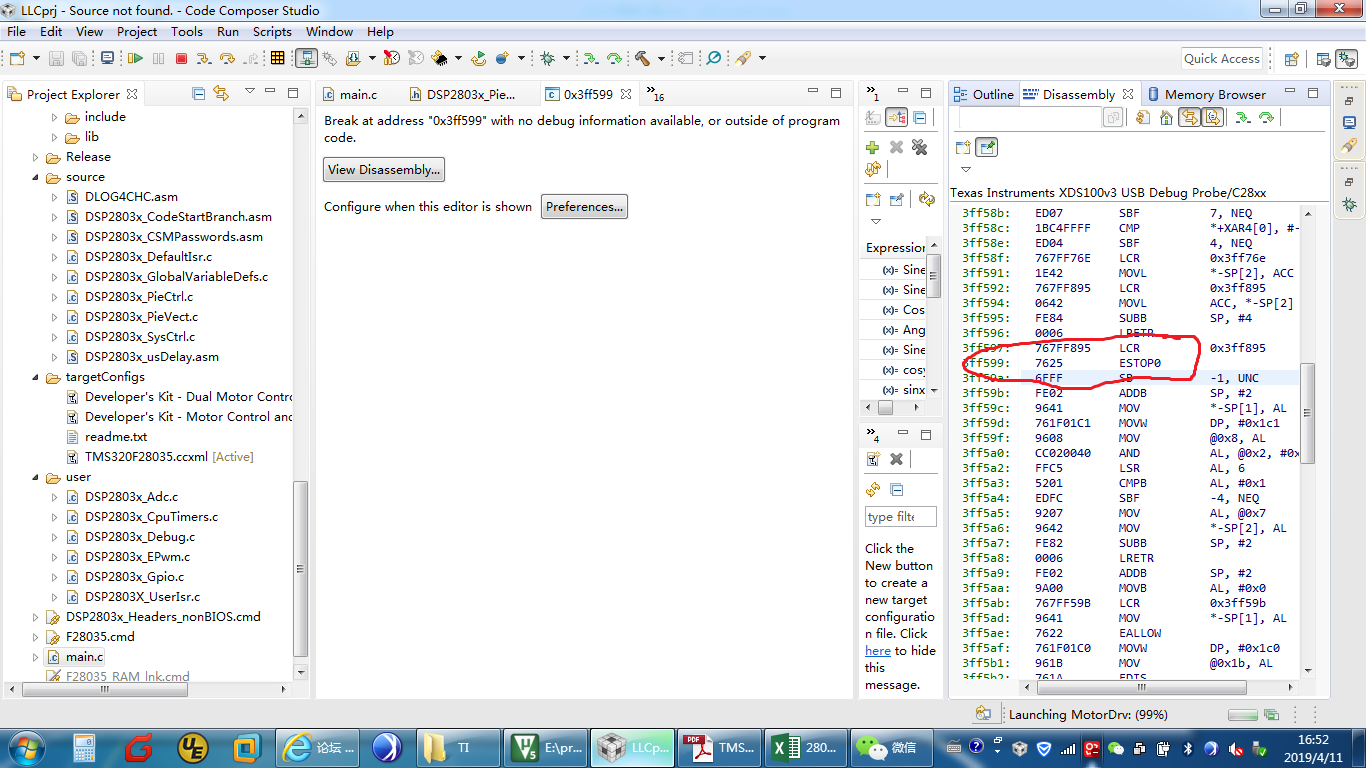Image resolution: width=1366 pixels, height=768 pixels.
Task: Click the ESTOP0 instruction at 3ff599
Action: click(1139, 363)
